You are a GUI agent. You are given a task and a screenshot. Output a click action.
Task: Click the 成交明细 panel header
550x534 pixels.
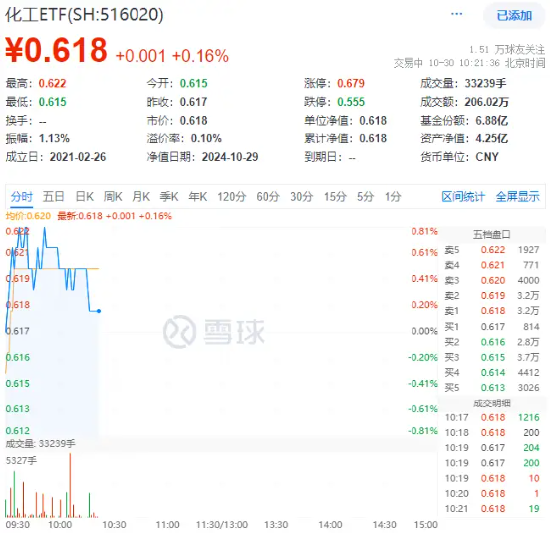491,403
